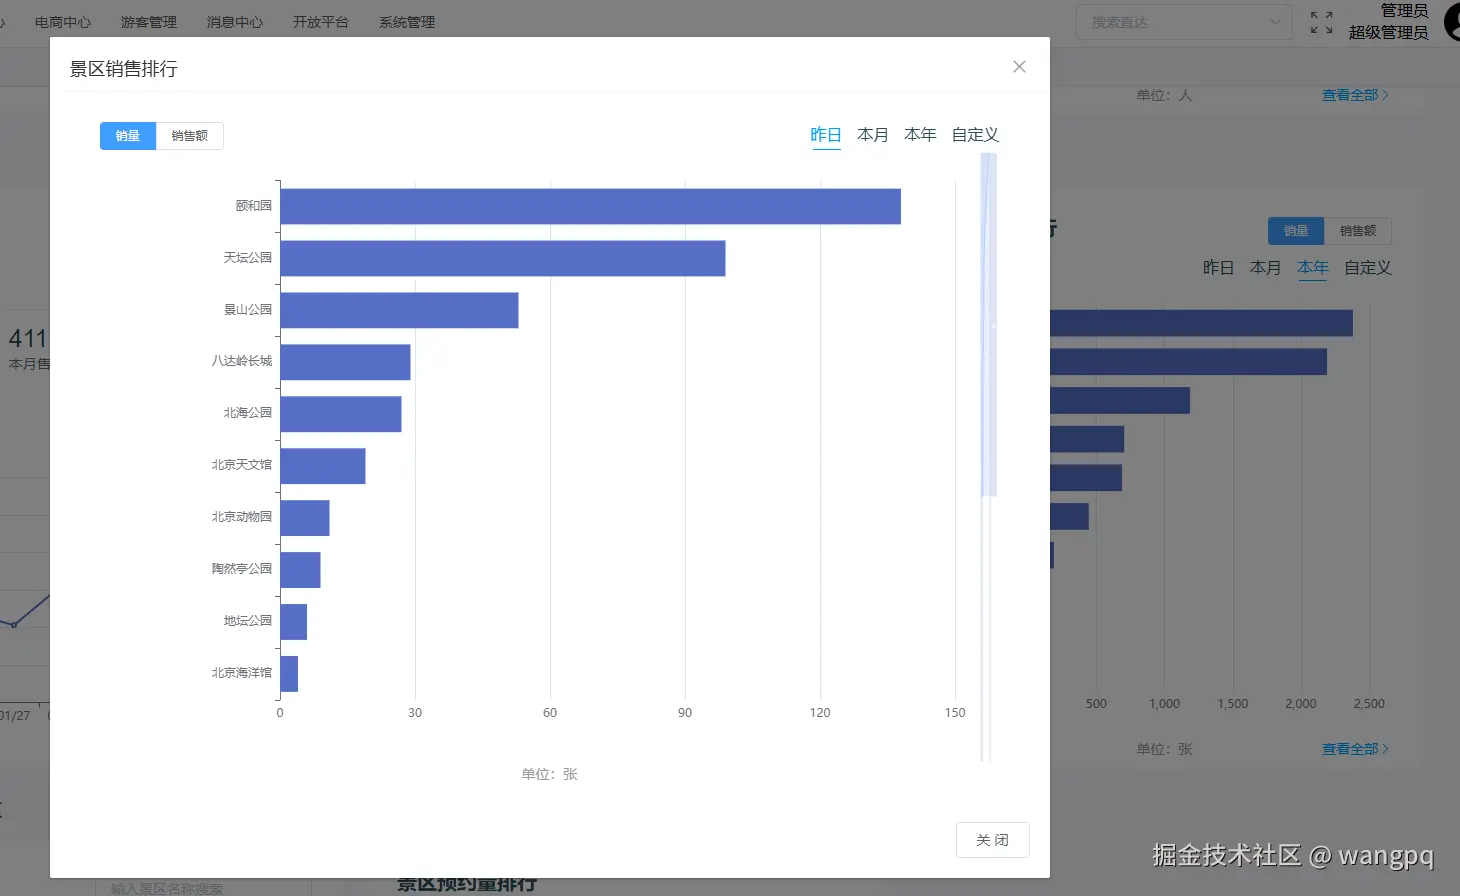1460x896 pixels.
Task: Click 天坛公园 axis label
Action: click(x=248, y=258)
